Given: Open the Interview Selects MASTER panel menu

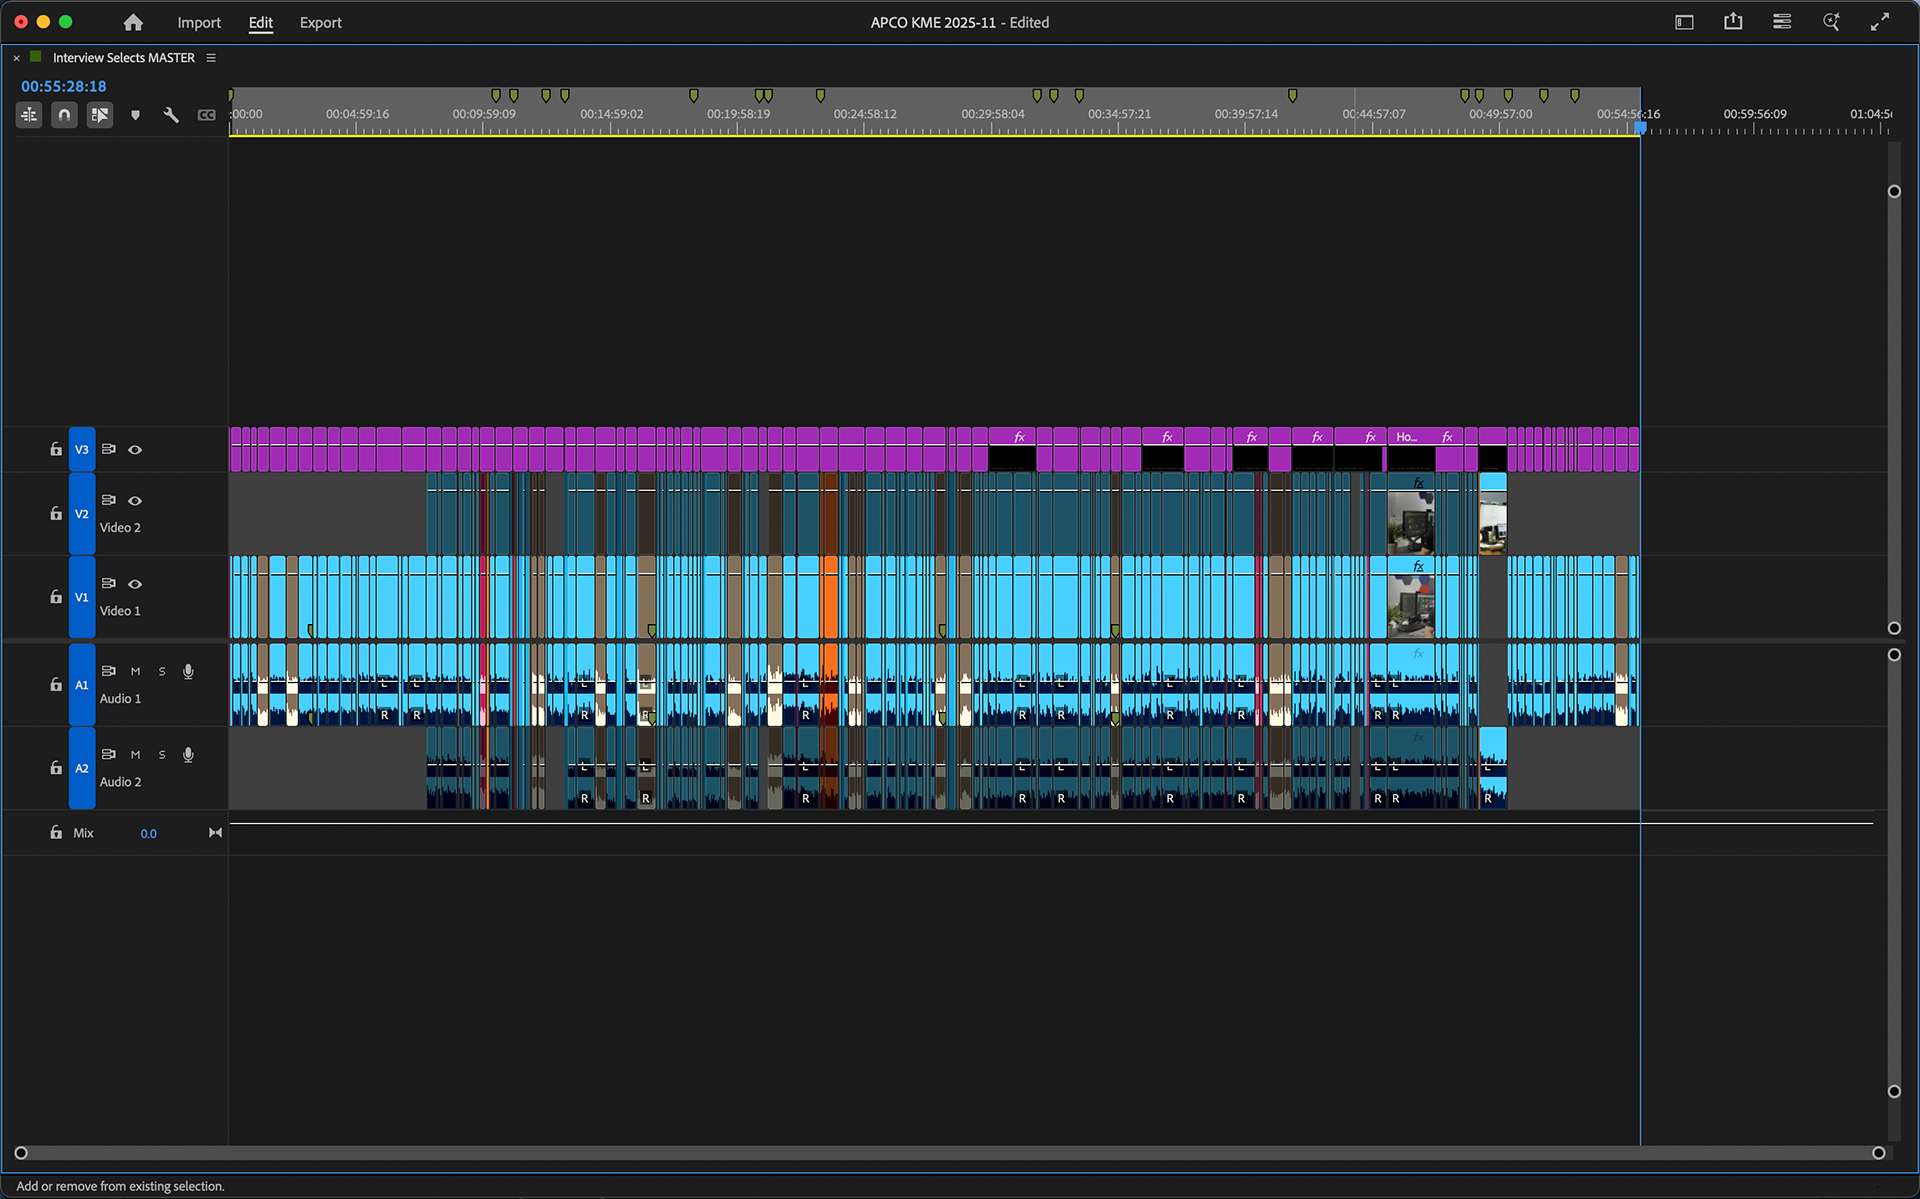Looking at the screenshot, I should coord(211,58).
